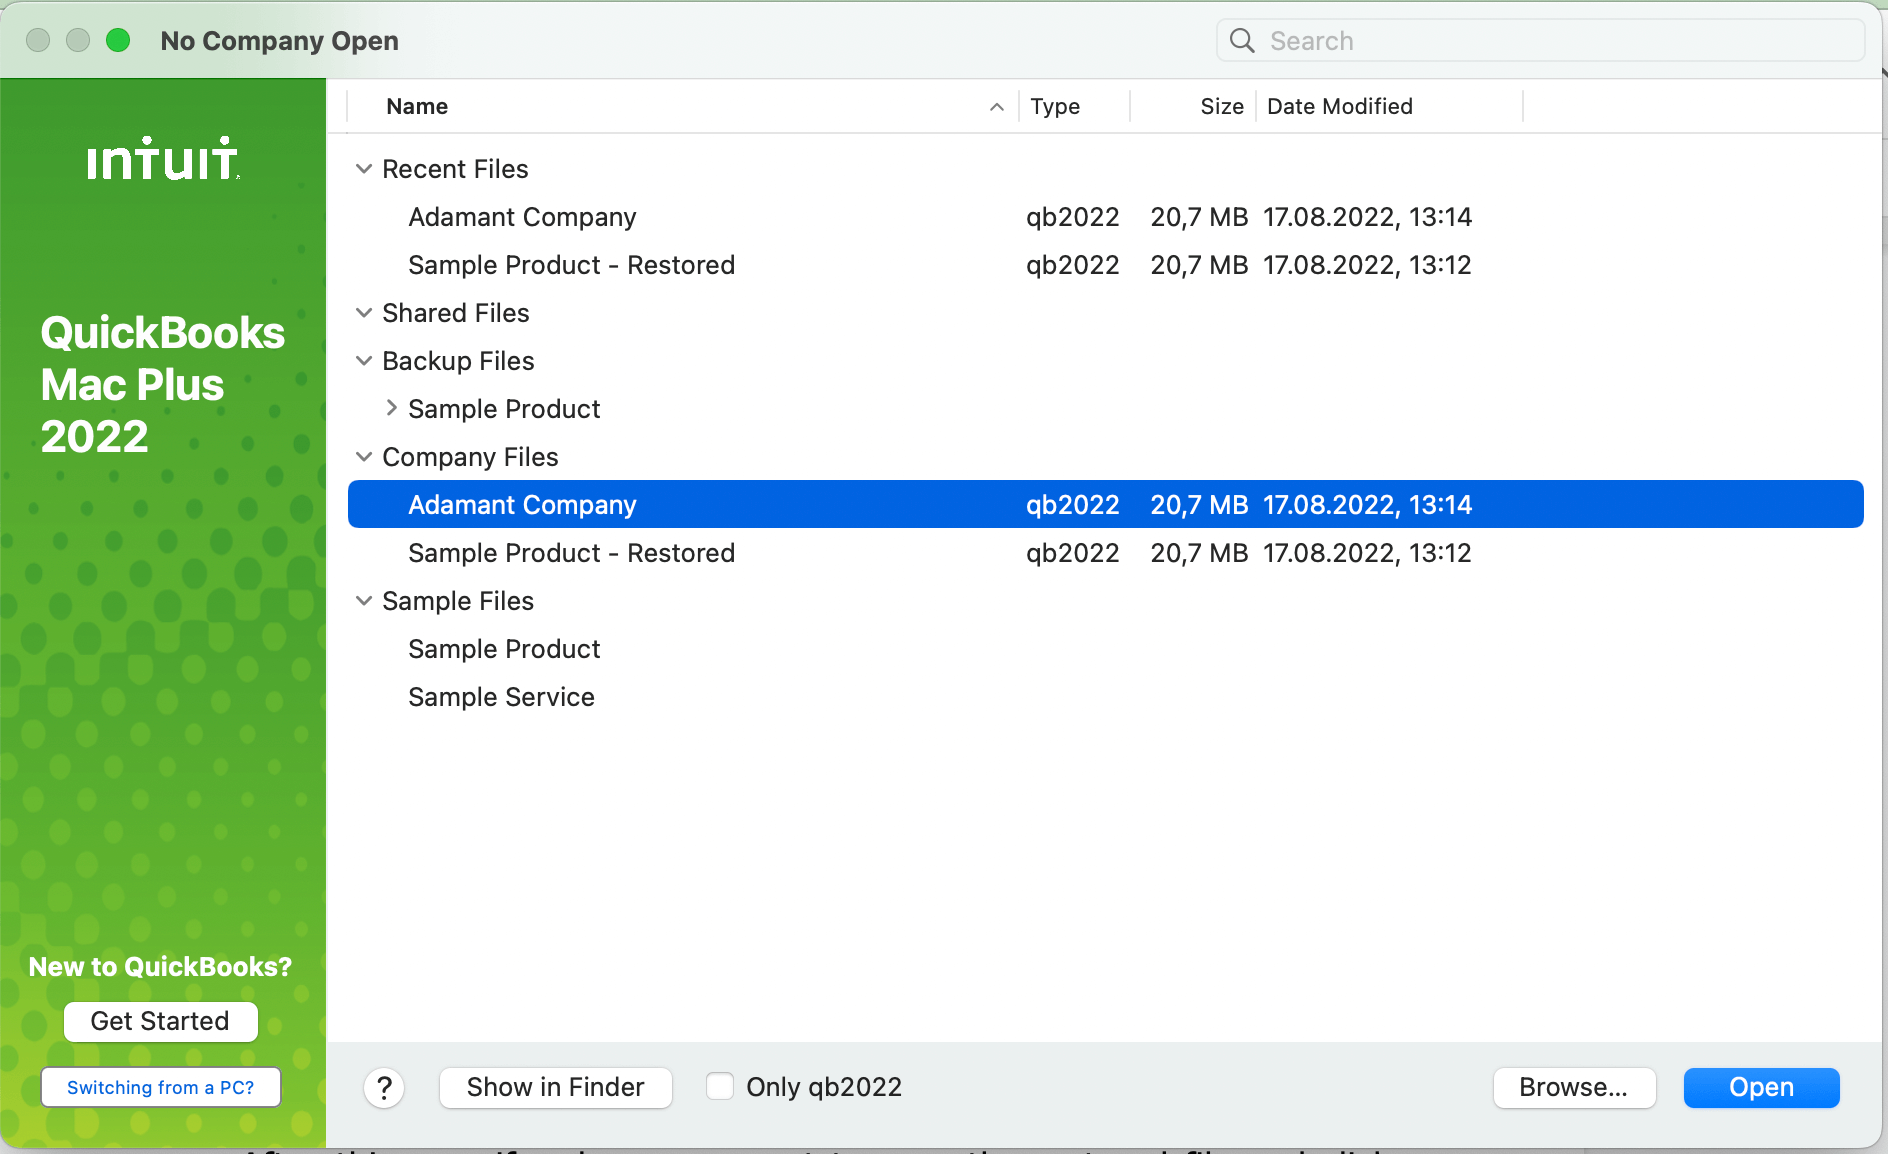Click the Date Modified column header
This screenshot has width=1888, height=1154.
tap(1339, 106)
